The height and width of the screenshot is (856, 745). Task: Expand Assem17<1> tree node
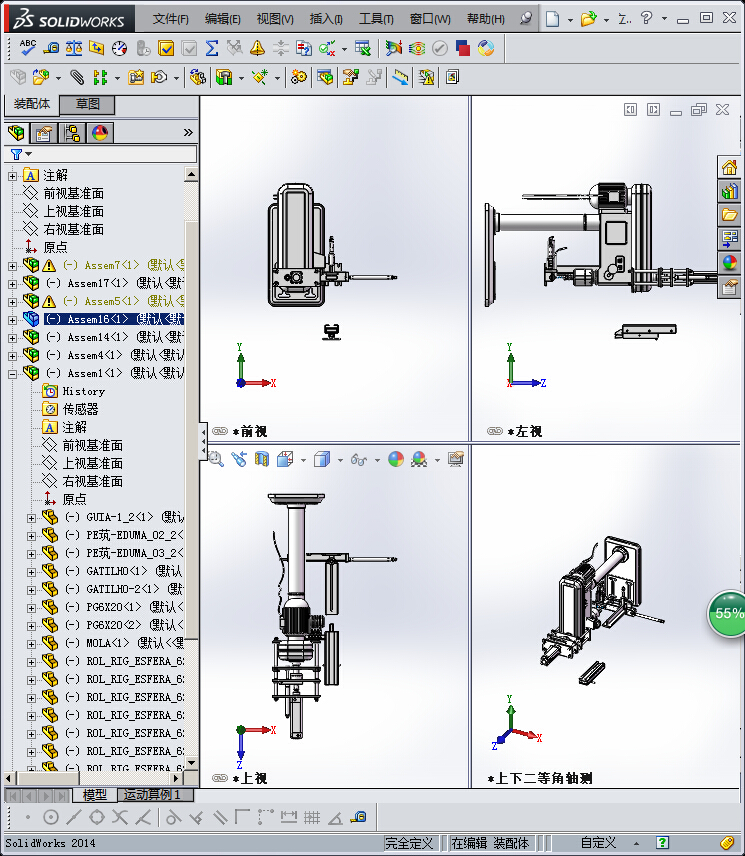tap(13, 284)
